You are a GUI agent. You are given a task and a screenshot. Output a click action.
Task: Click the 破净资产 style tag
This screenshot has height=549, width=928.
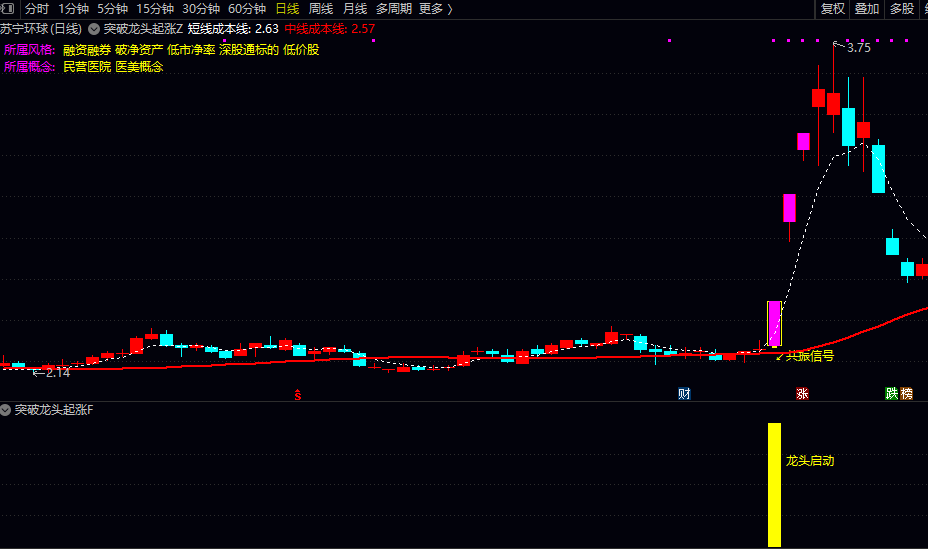point(139,50)
